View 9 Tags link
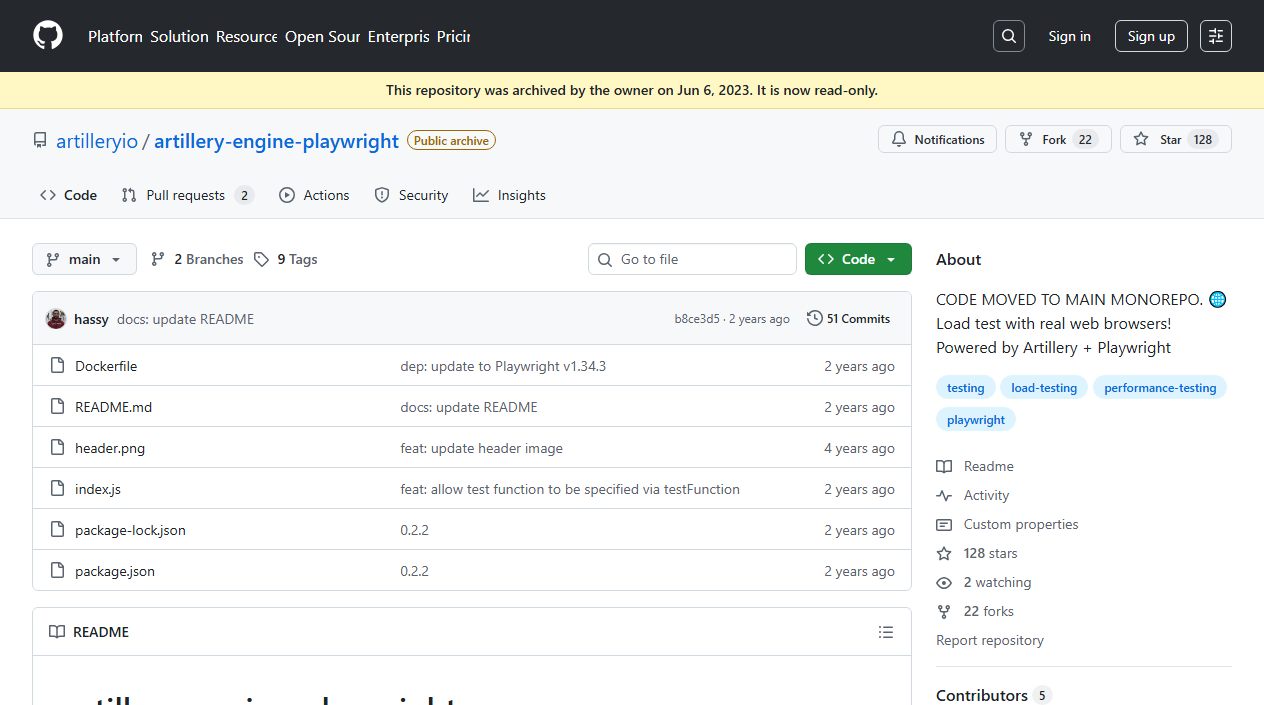This screenshot has height=705, width=1264. click(x=285, y=259)
